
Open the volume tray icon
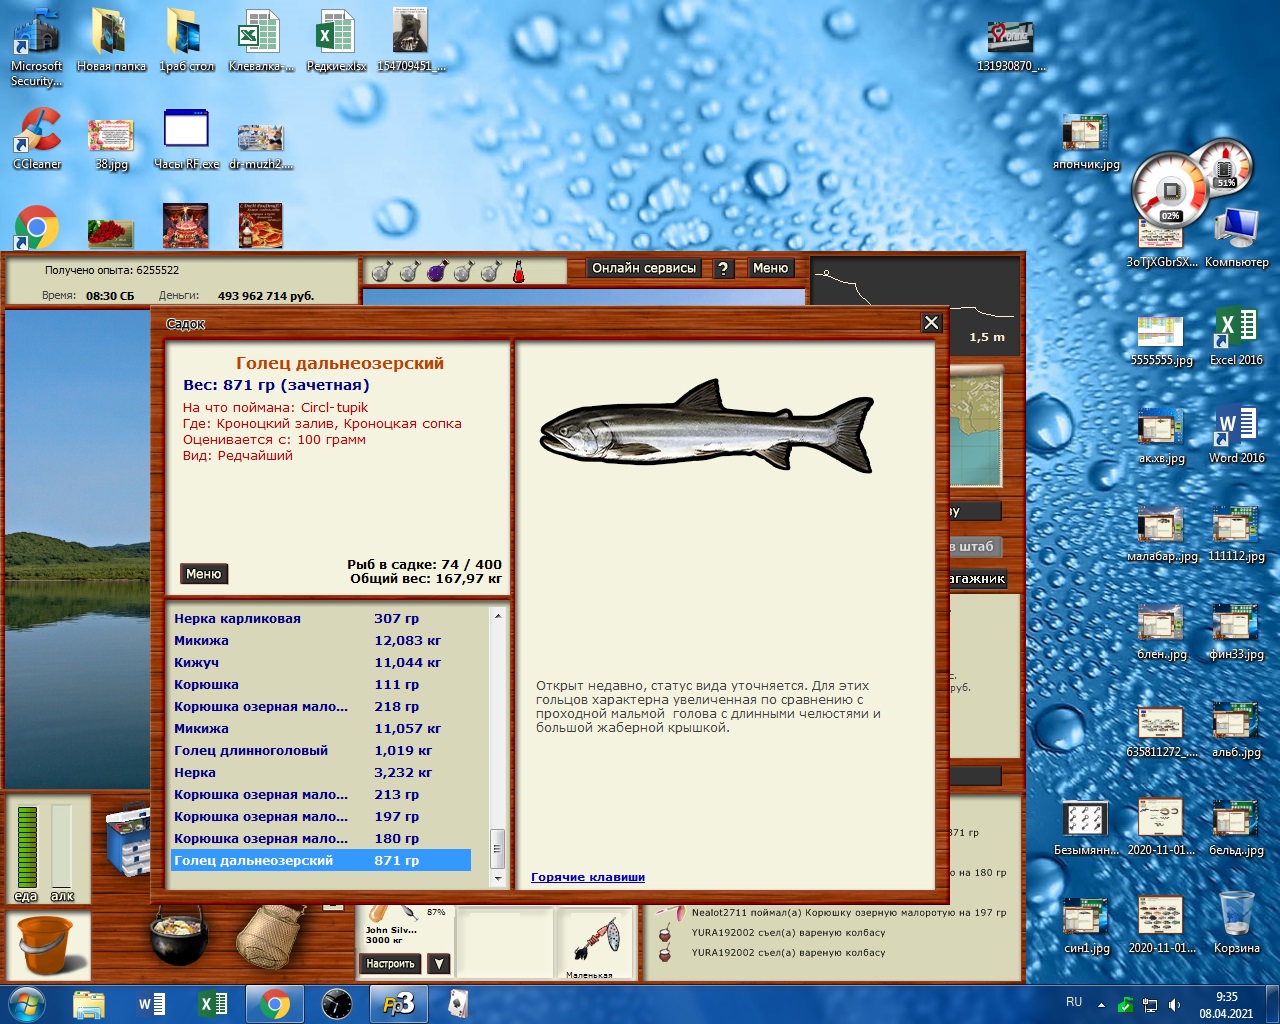[1175, 1005]
